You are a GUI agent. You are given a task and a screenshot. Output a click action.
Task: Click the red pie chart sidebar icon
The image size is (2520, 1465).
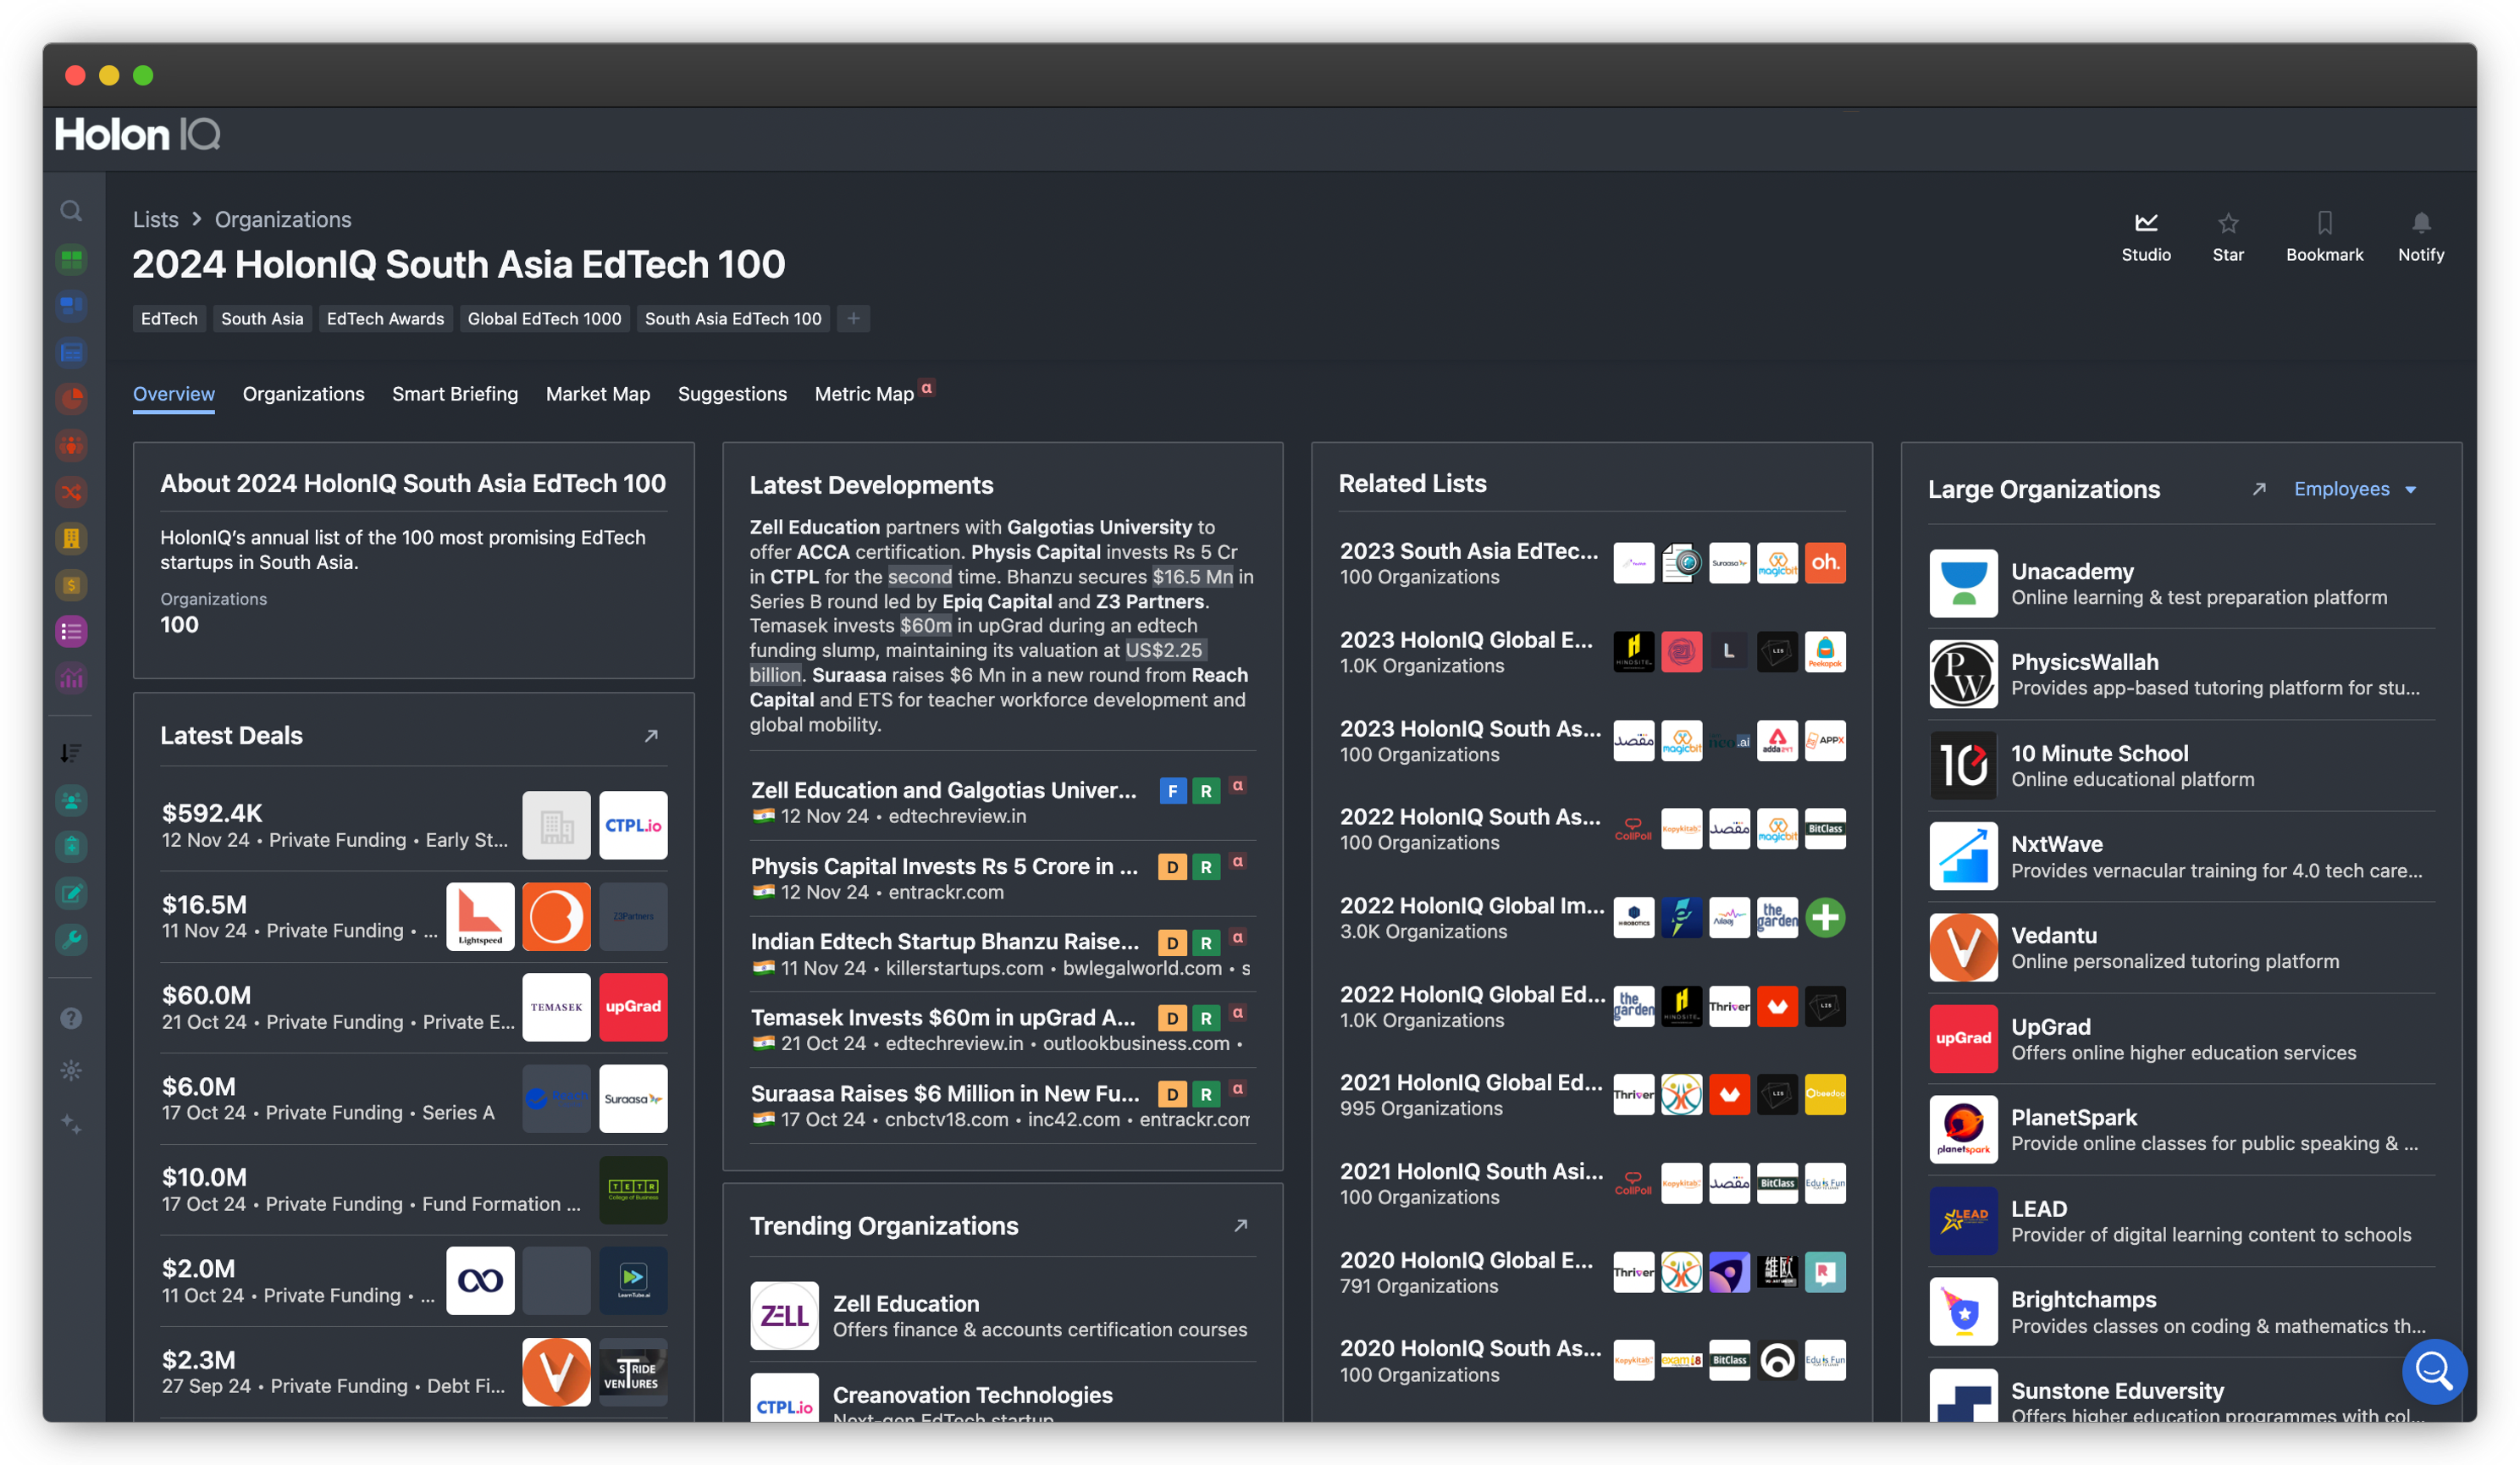coord(71,399)
